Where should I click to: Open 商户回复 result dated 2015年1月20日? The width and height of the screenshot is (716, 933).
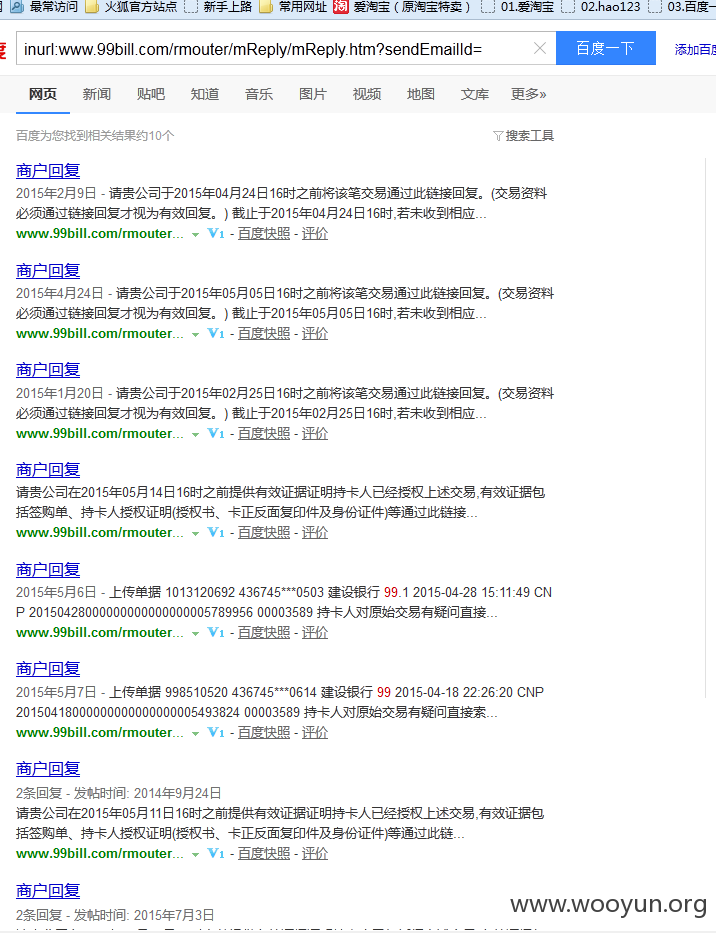(48, 370)
